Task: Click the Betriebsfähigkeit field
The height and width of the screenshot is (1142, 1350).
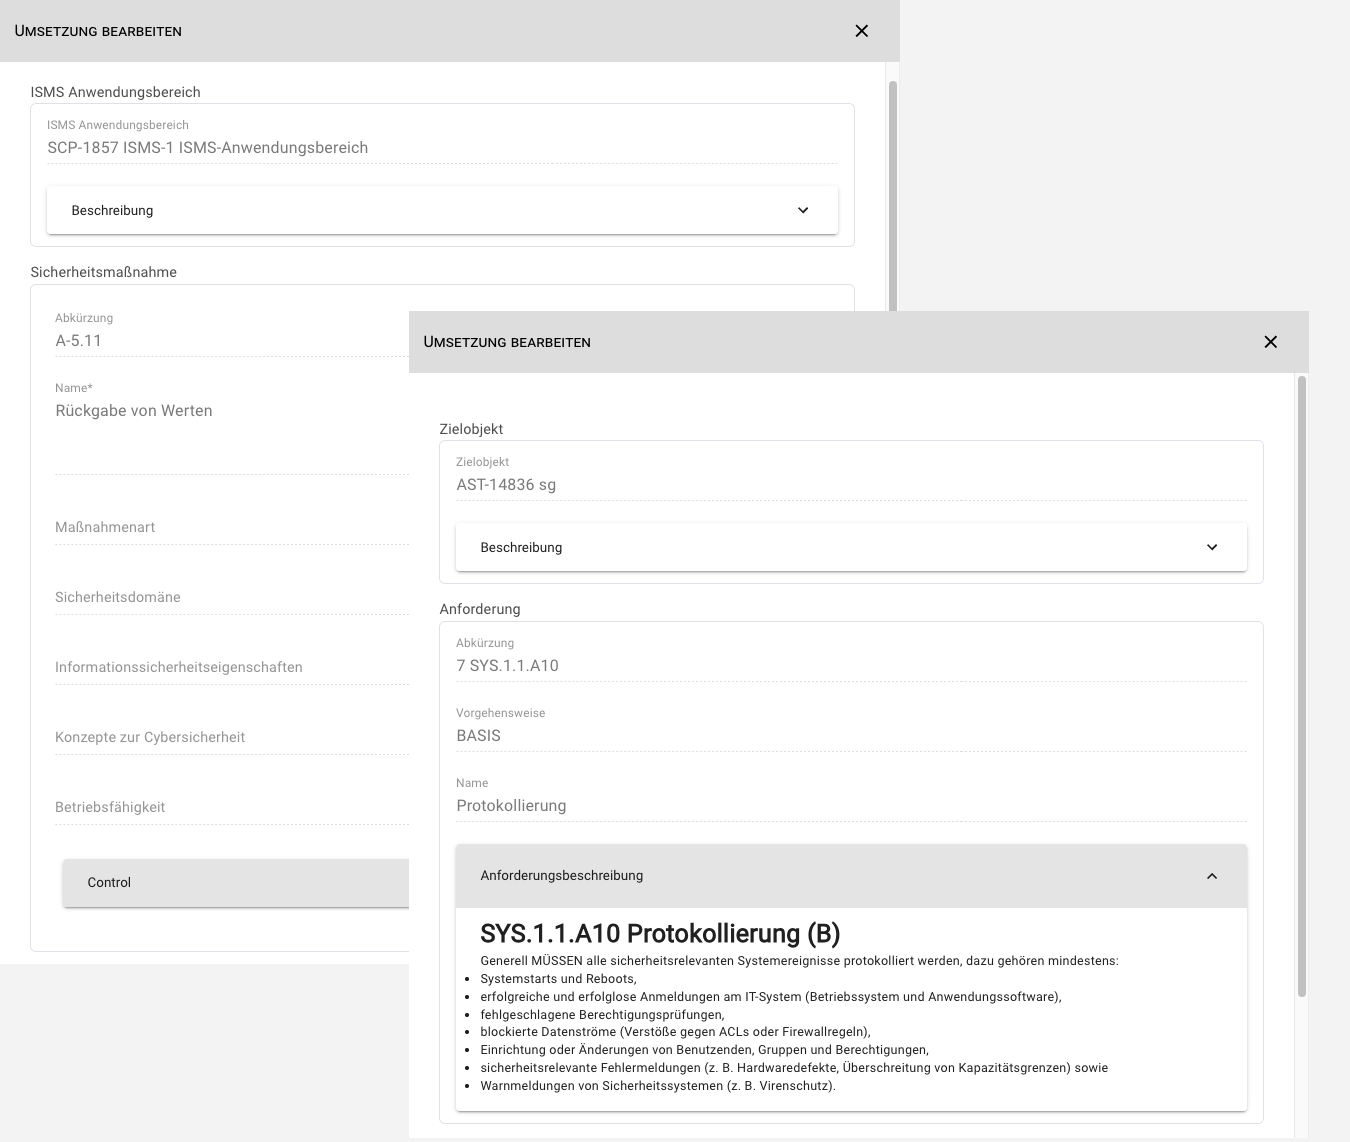Action: [230, 807]
